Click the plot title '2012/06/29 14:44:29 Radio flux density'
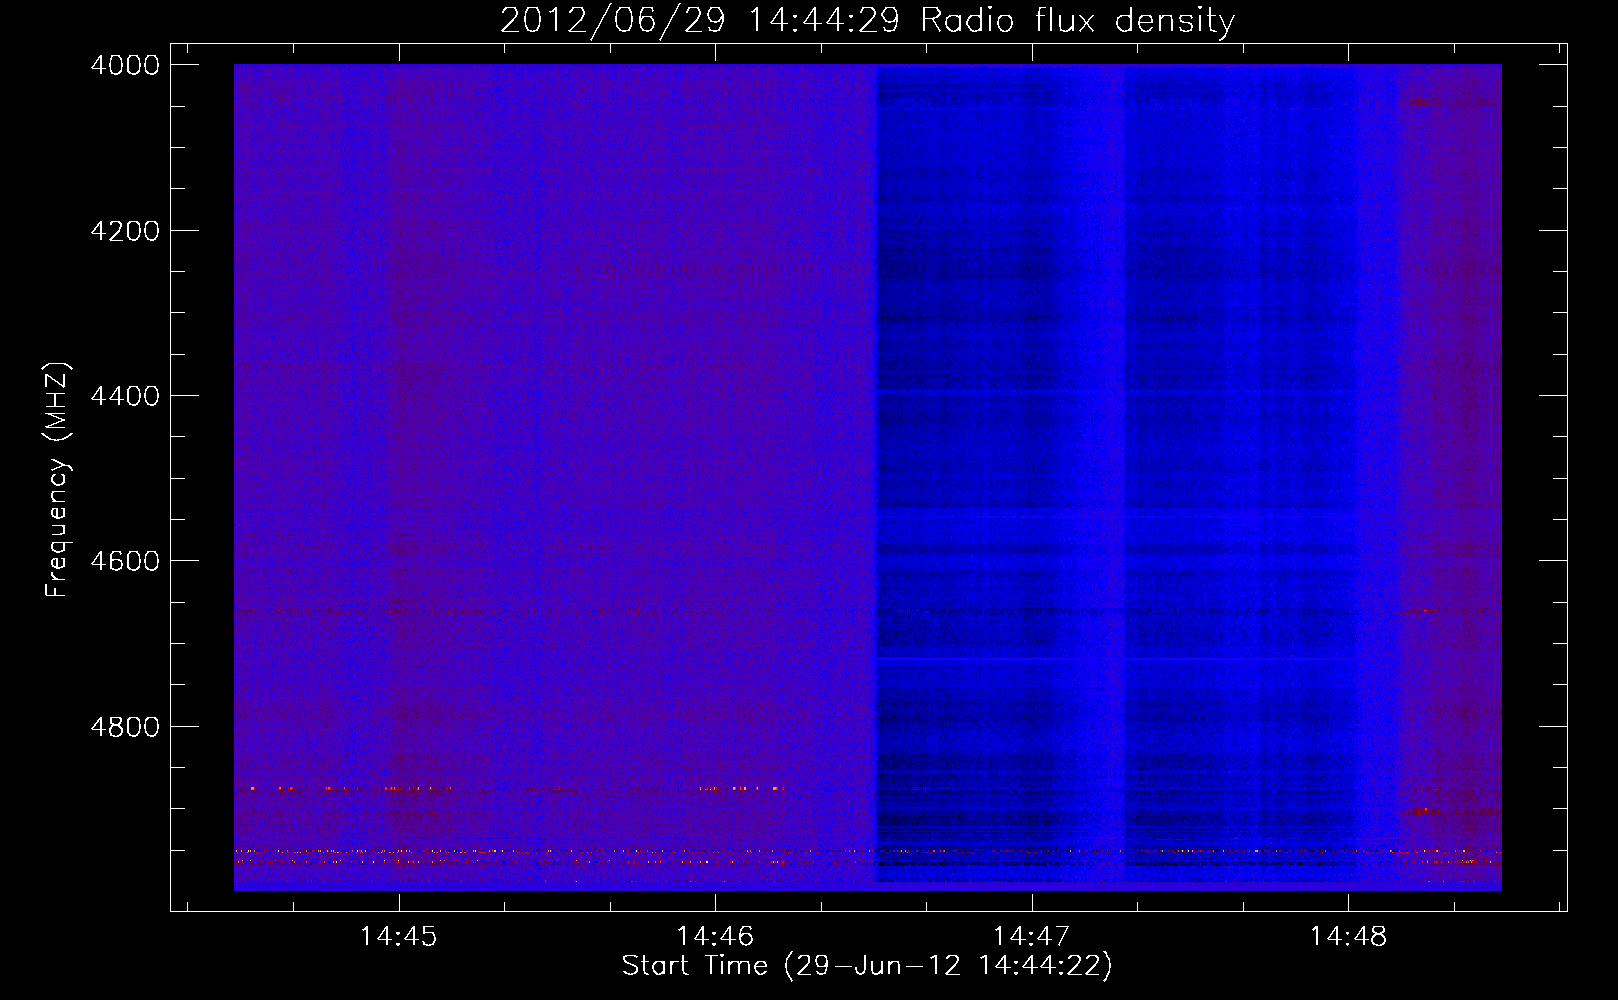Image resolution: width=1618 pixels, height=1000 pixels. (867, 20)
